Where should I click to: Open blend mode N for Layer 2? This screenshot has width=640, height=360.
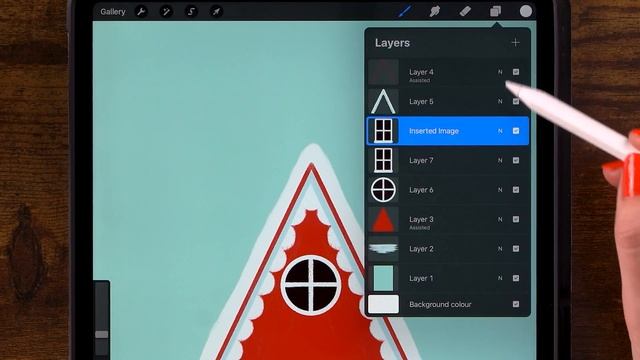(x=500, y=249)
